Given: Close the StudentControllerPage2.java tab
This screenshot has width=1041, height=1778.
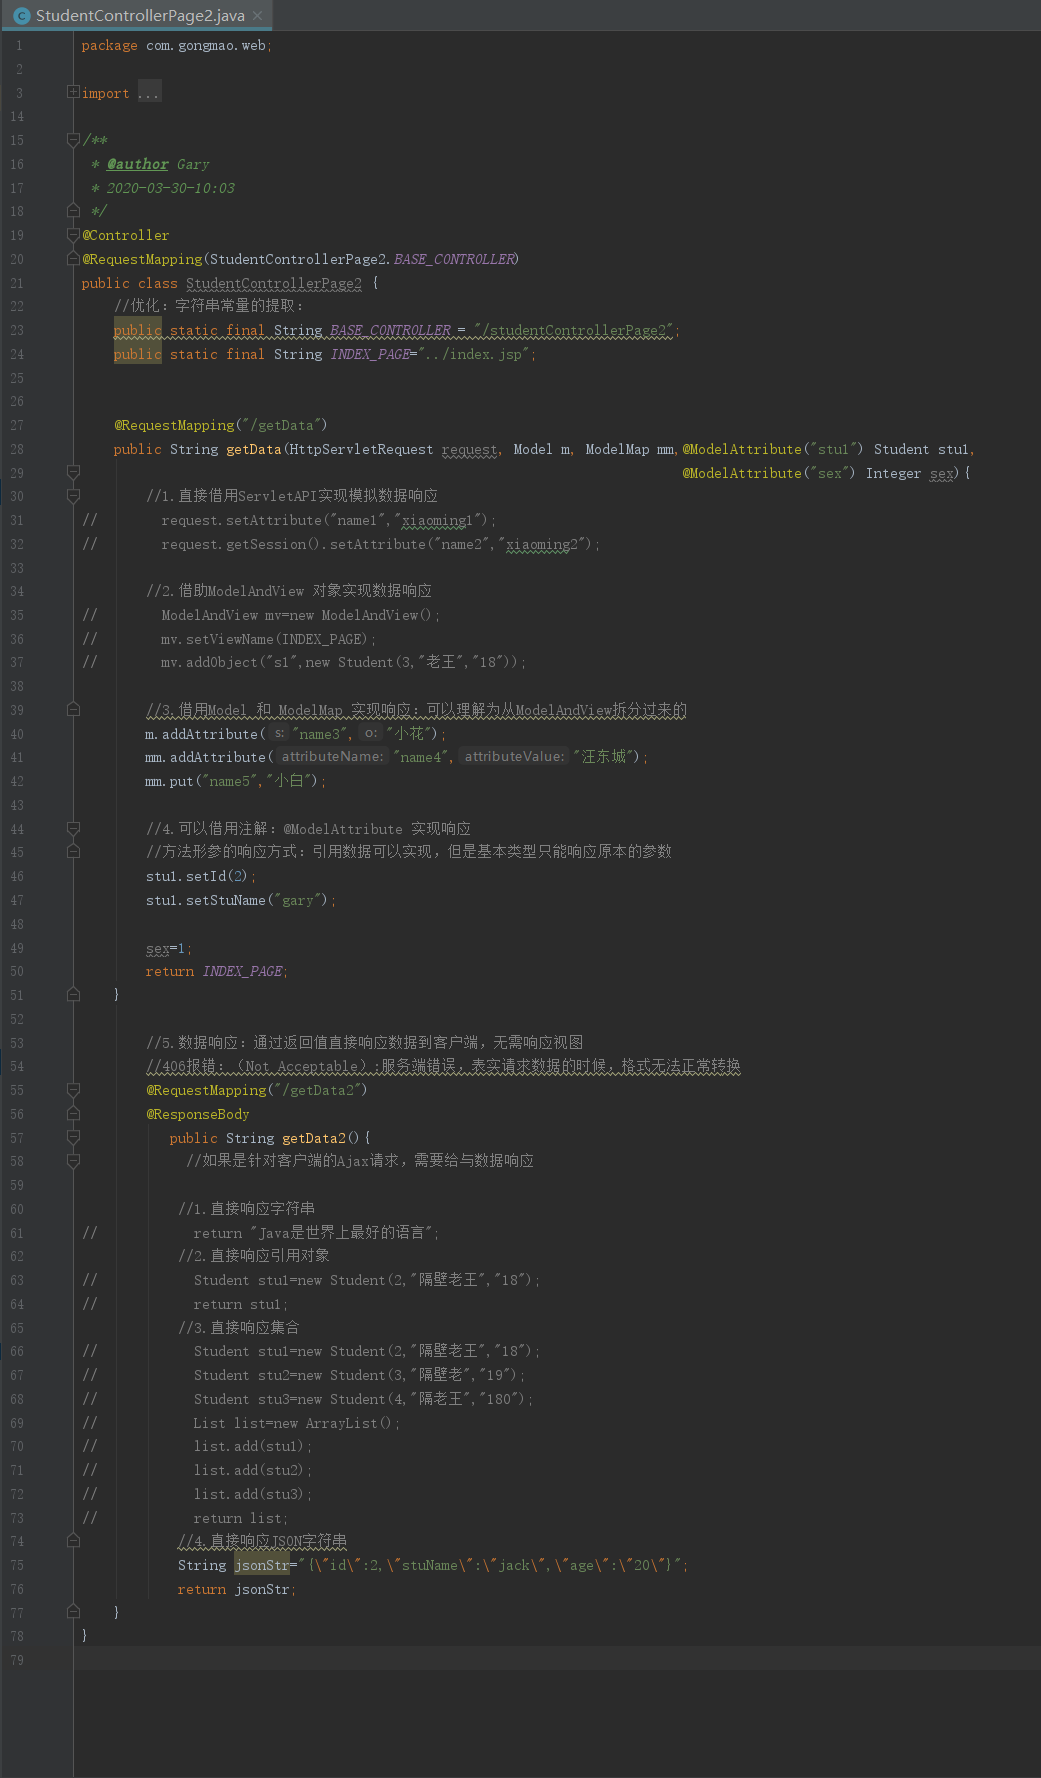Looking at the screenshot, I should (x=257, y=16).
